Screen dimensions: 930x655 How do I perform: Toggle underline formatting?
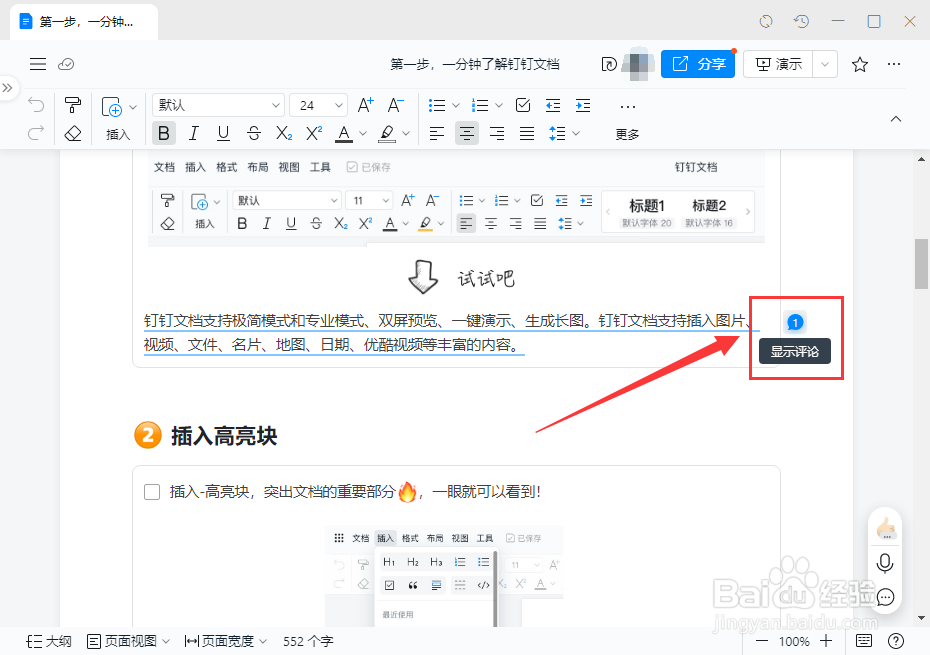(223, 133)
